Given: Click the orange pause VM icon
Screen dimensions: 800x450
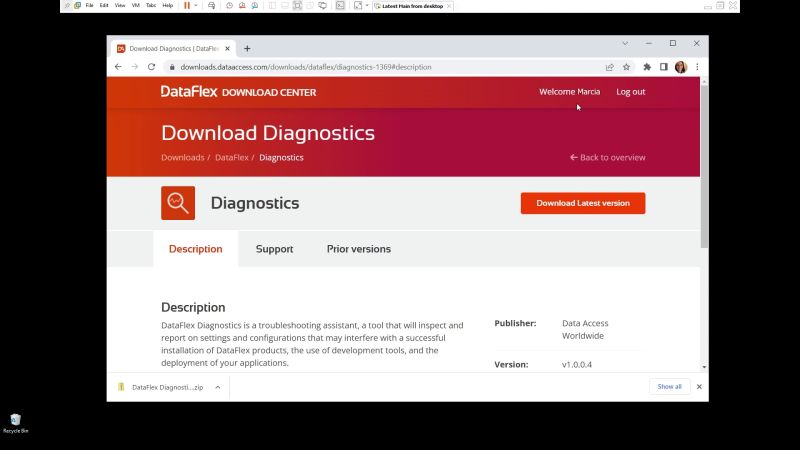Looking at the screenshot, I should [187, 6].
